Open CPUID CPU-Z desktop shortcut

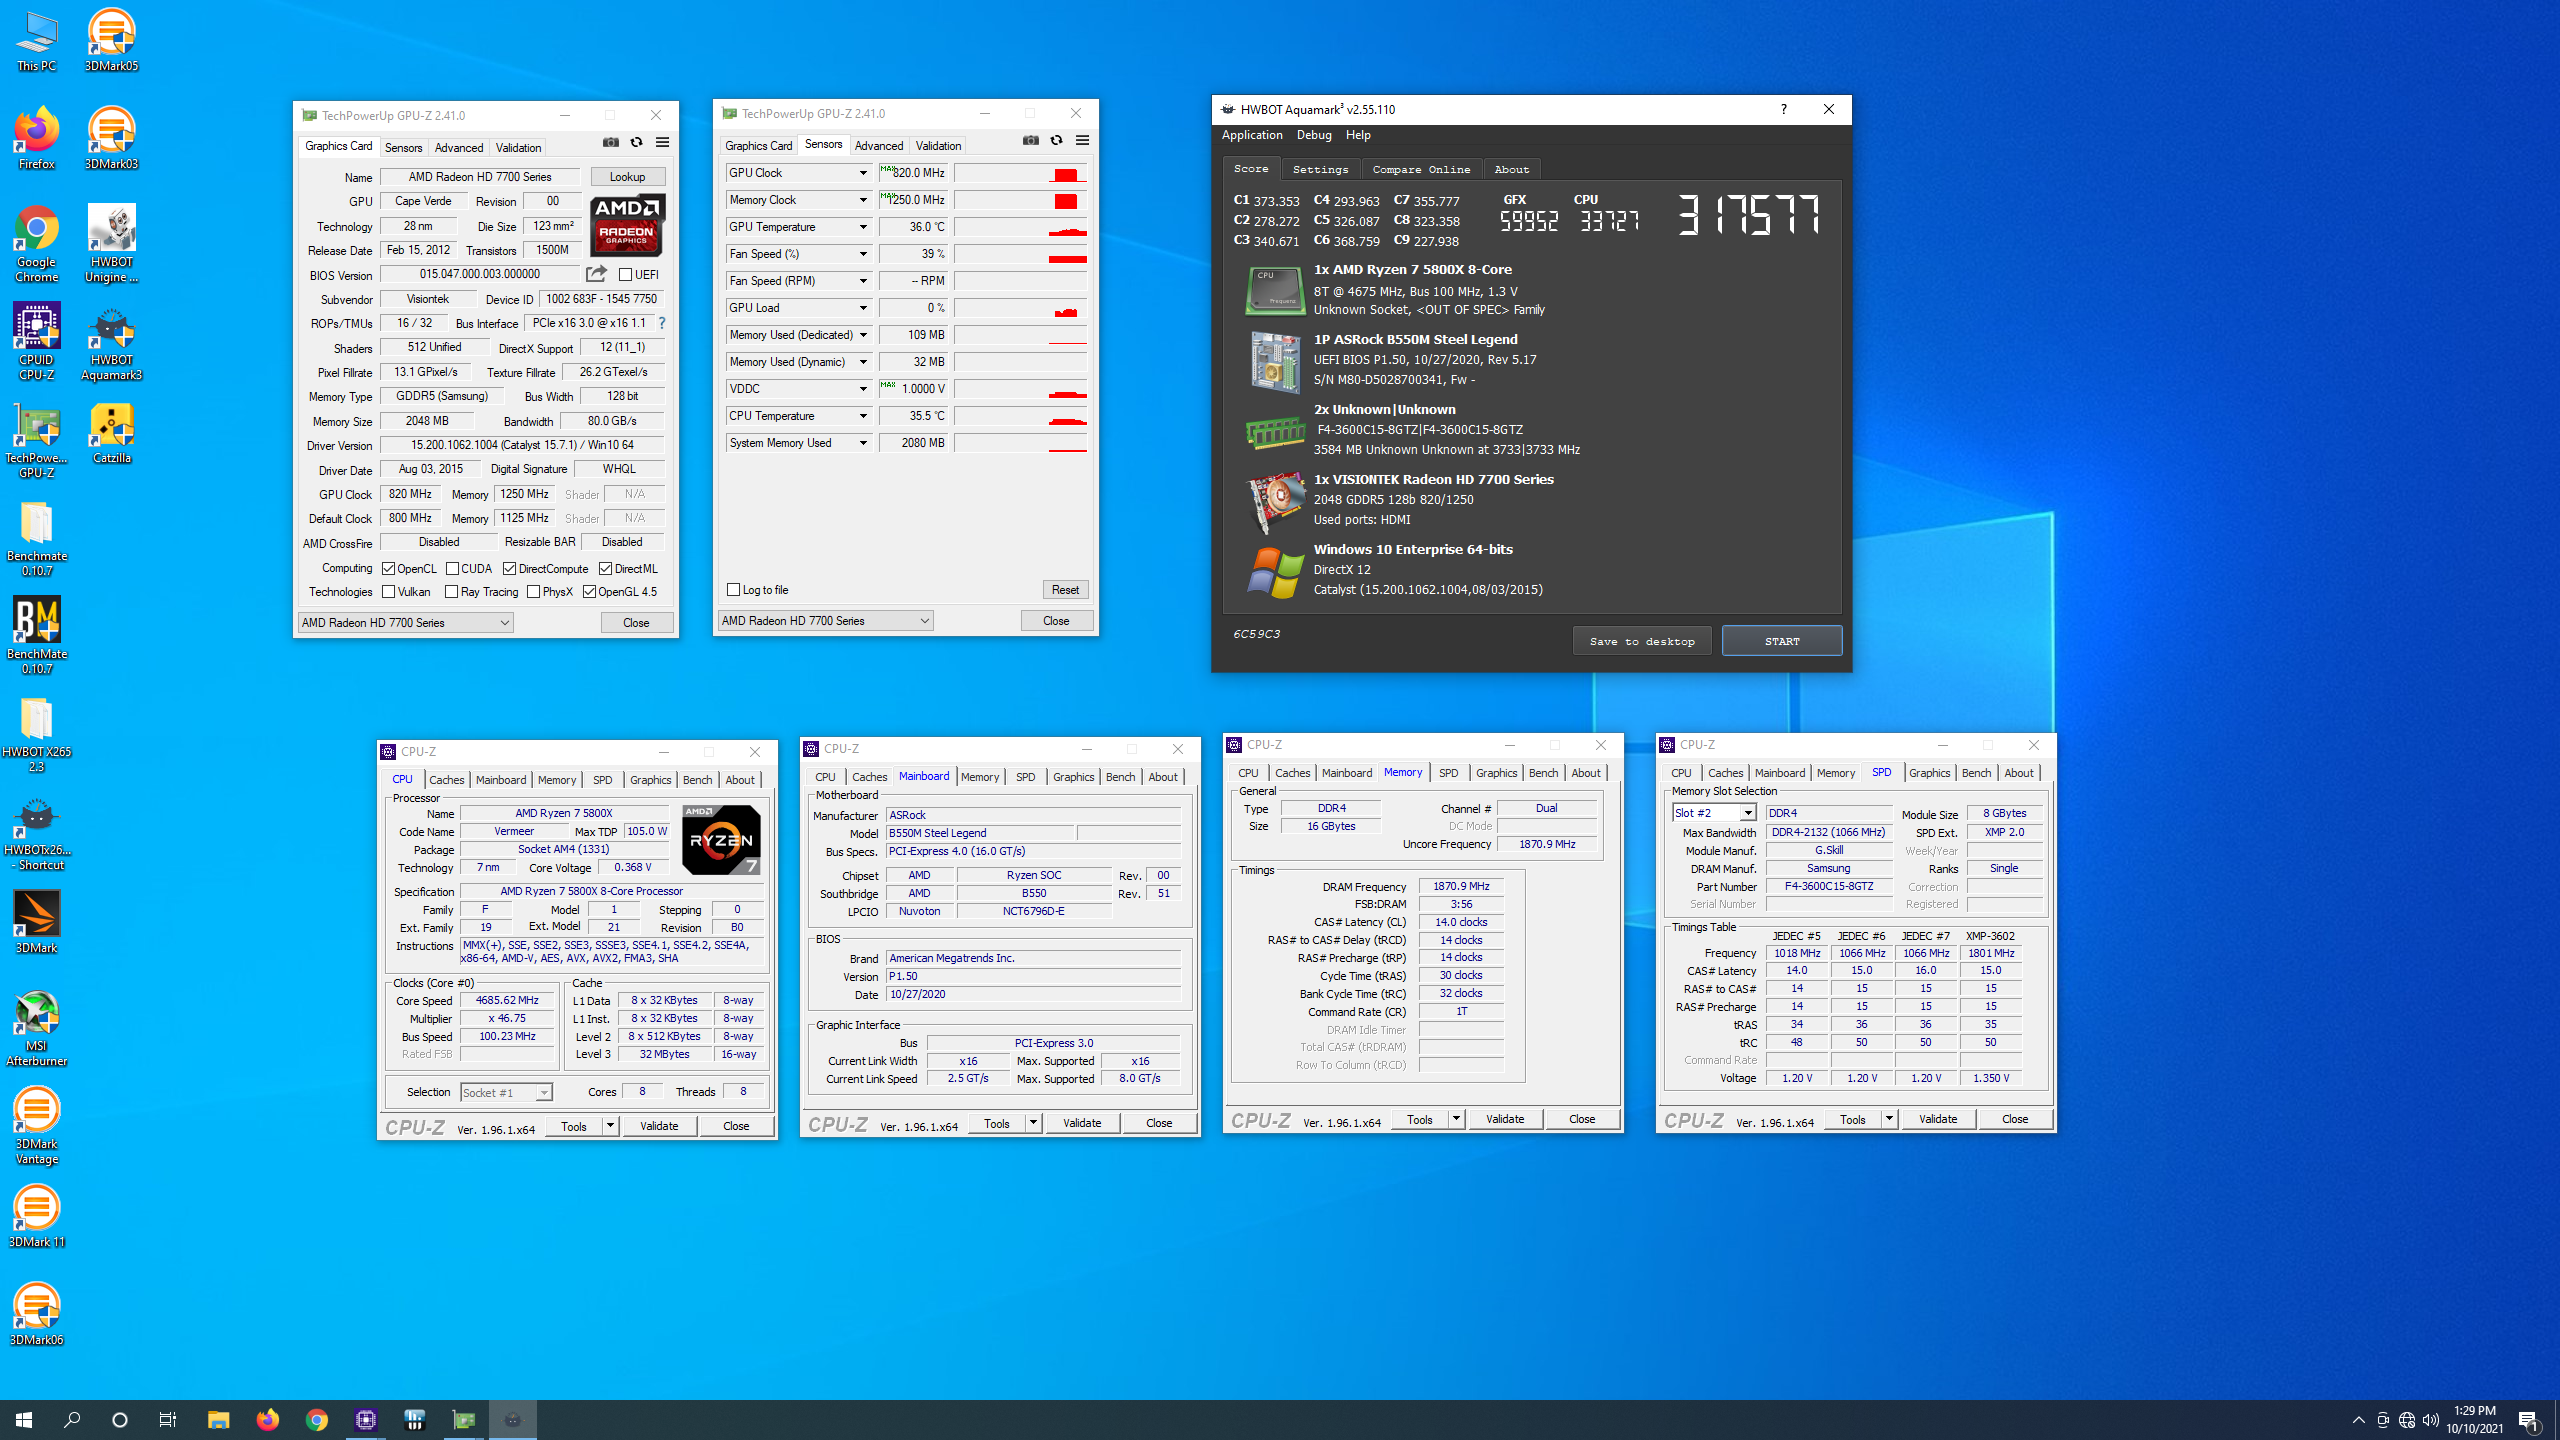point(37,342)
